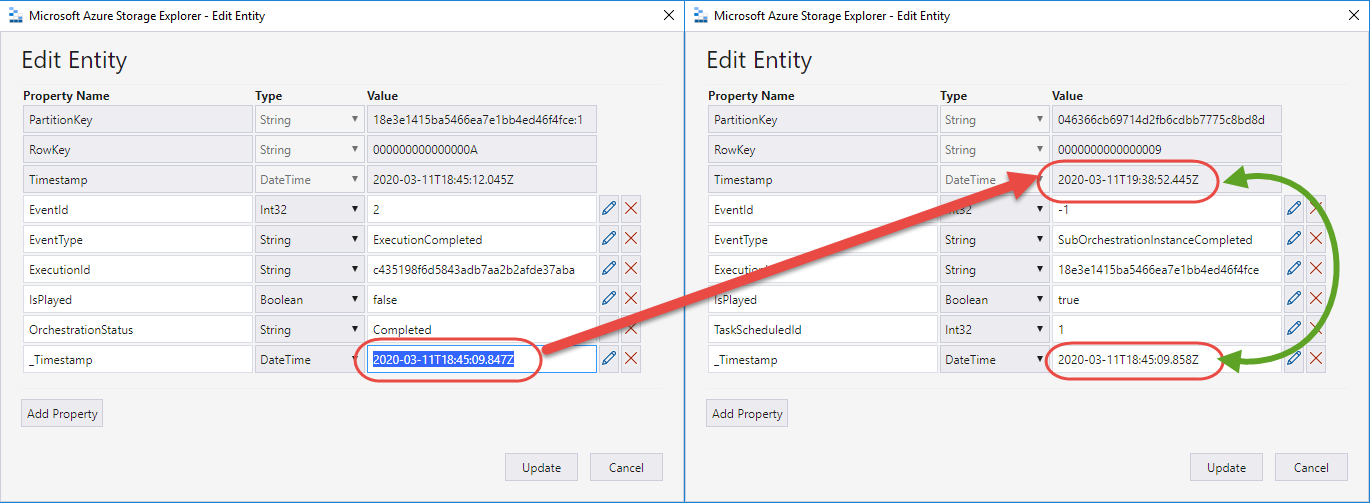Click the PartitionKey value 046366cb69714d2fb6cdbb7775c8bd8d
The width and height of the screenshot is (1370, 503).
pyautogui.click(x=1167, y=119)
